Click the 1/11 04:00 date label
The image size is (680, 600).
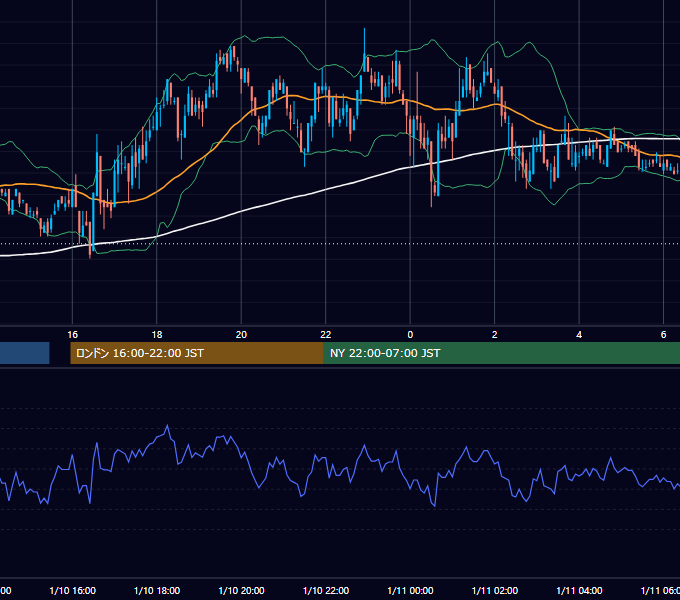579,590
